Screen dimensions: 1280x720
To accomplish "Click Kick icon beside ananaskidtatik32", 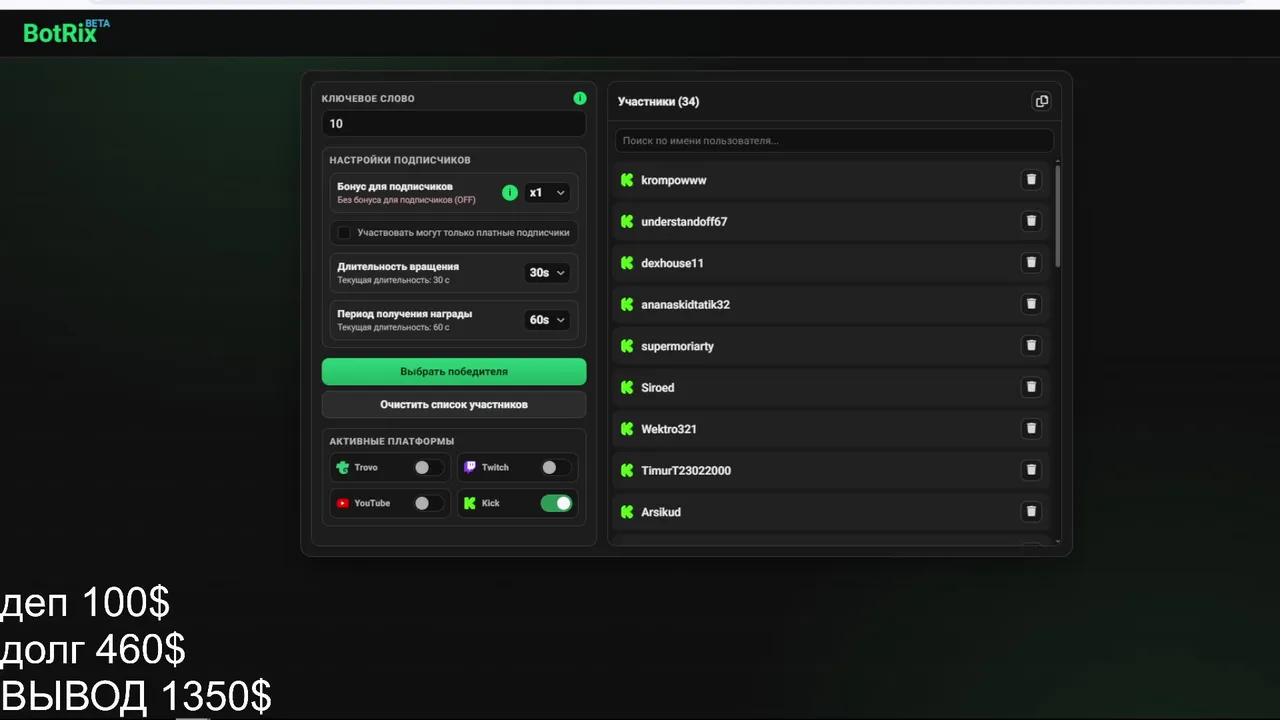I will pyautogui.click(x=627, y=304).
